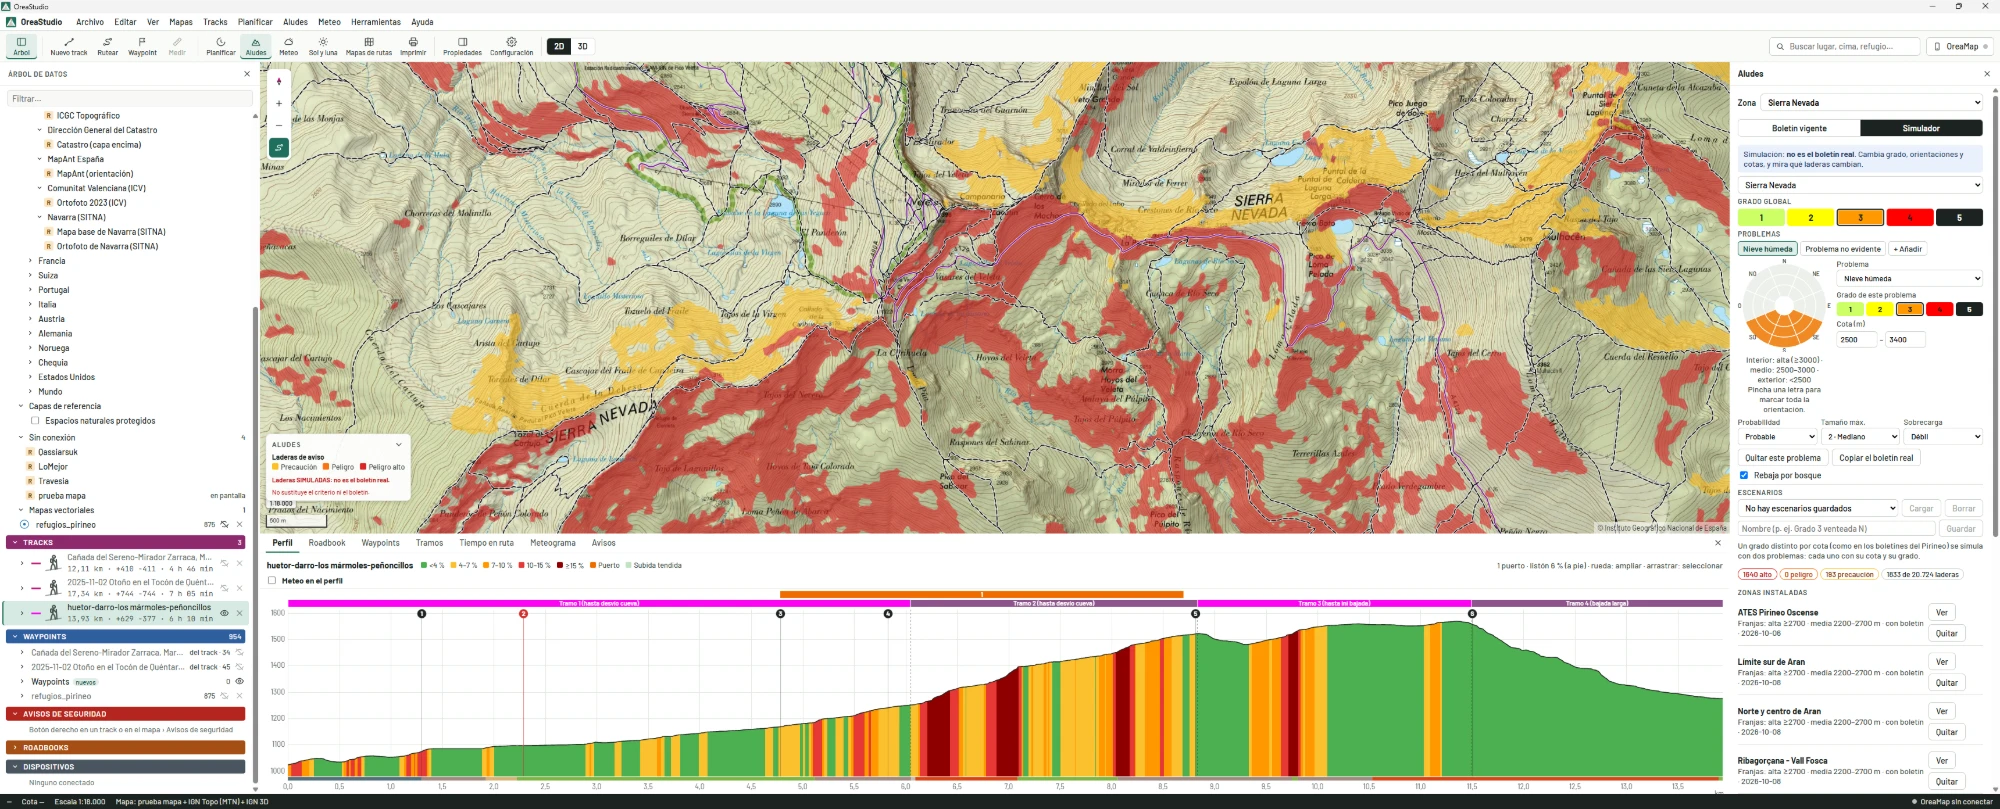
Task: Click the Filtrar input in Árbol de datos
Action: point(130,99)
